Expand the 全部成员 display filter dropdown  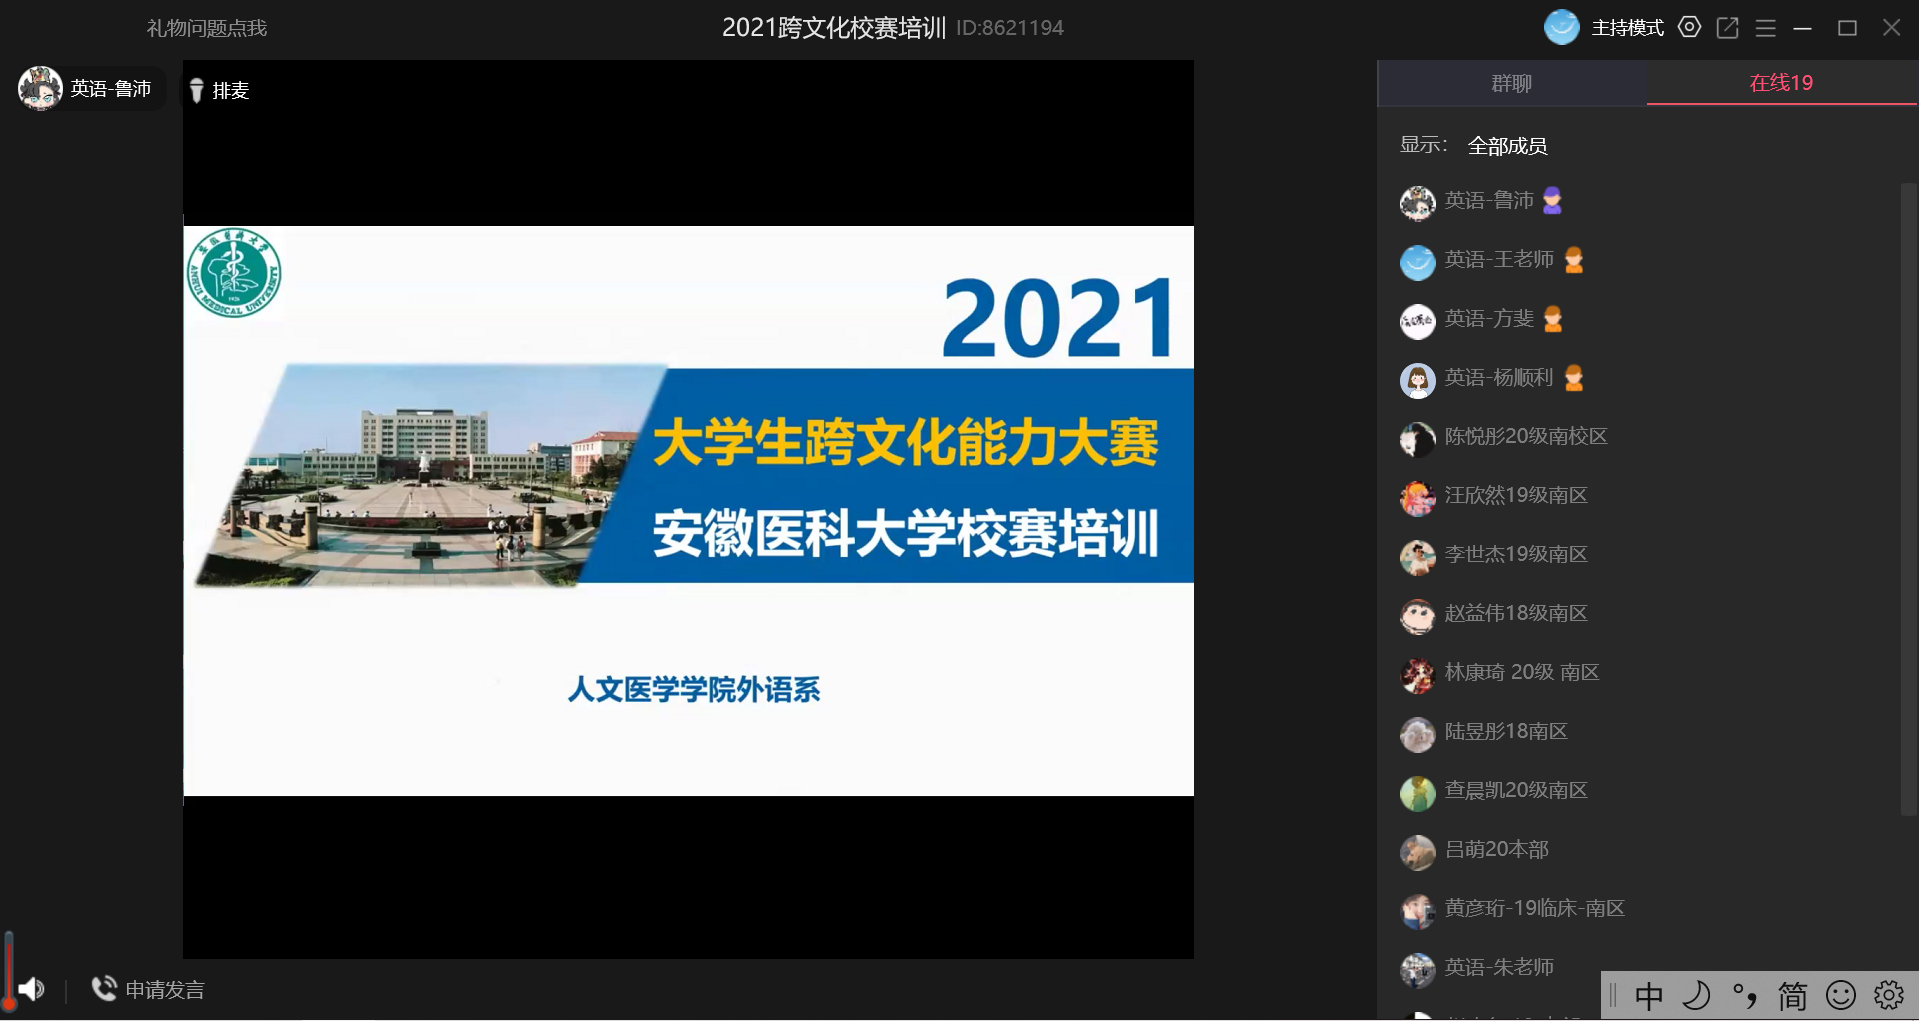(1507, 146)
